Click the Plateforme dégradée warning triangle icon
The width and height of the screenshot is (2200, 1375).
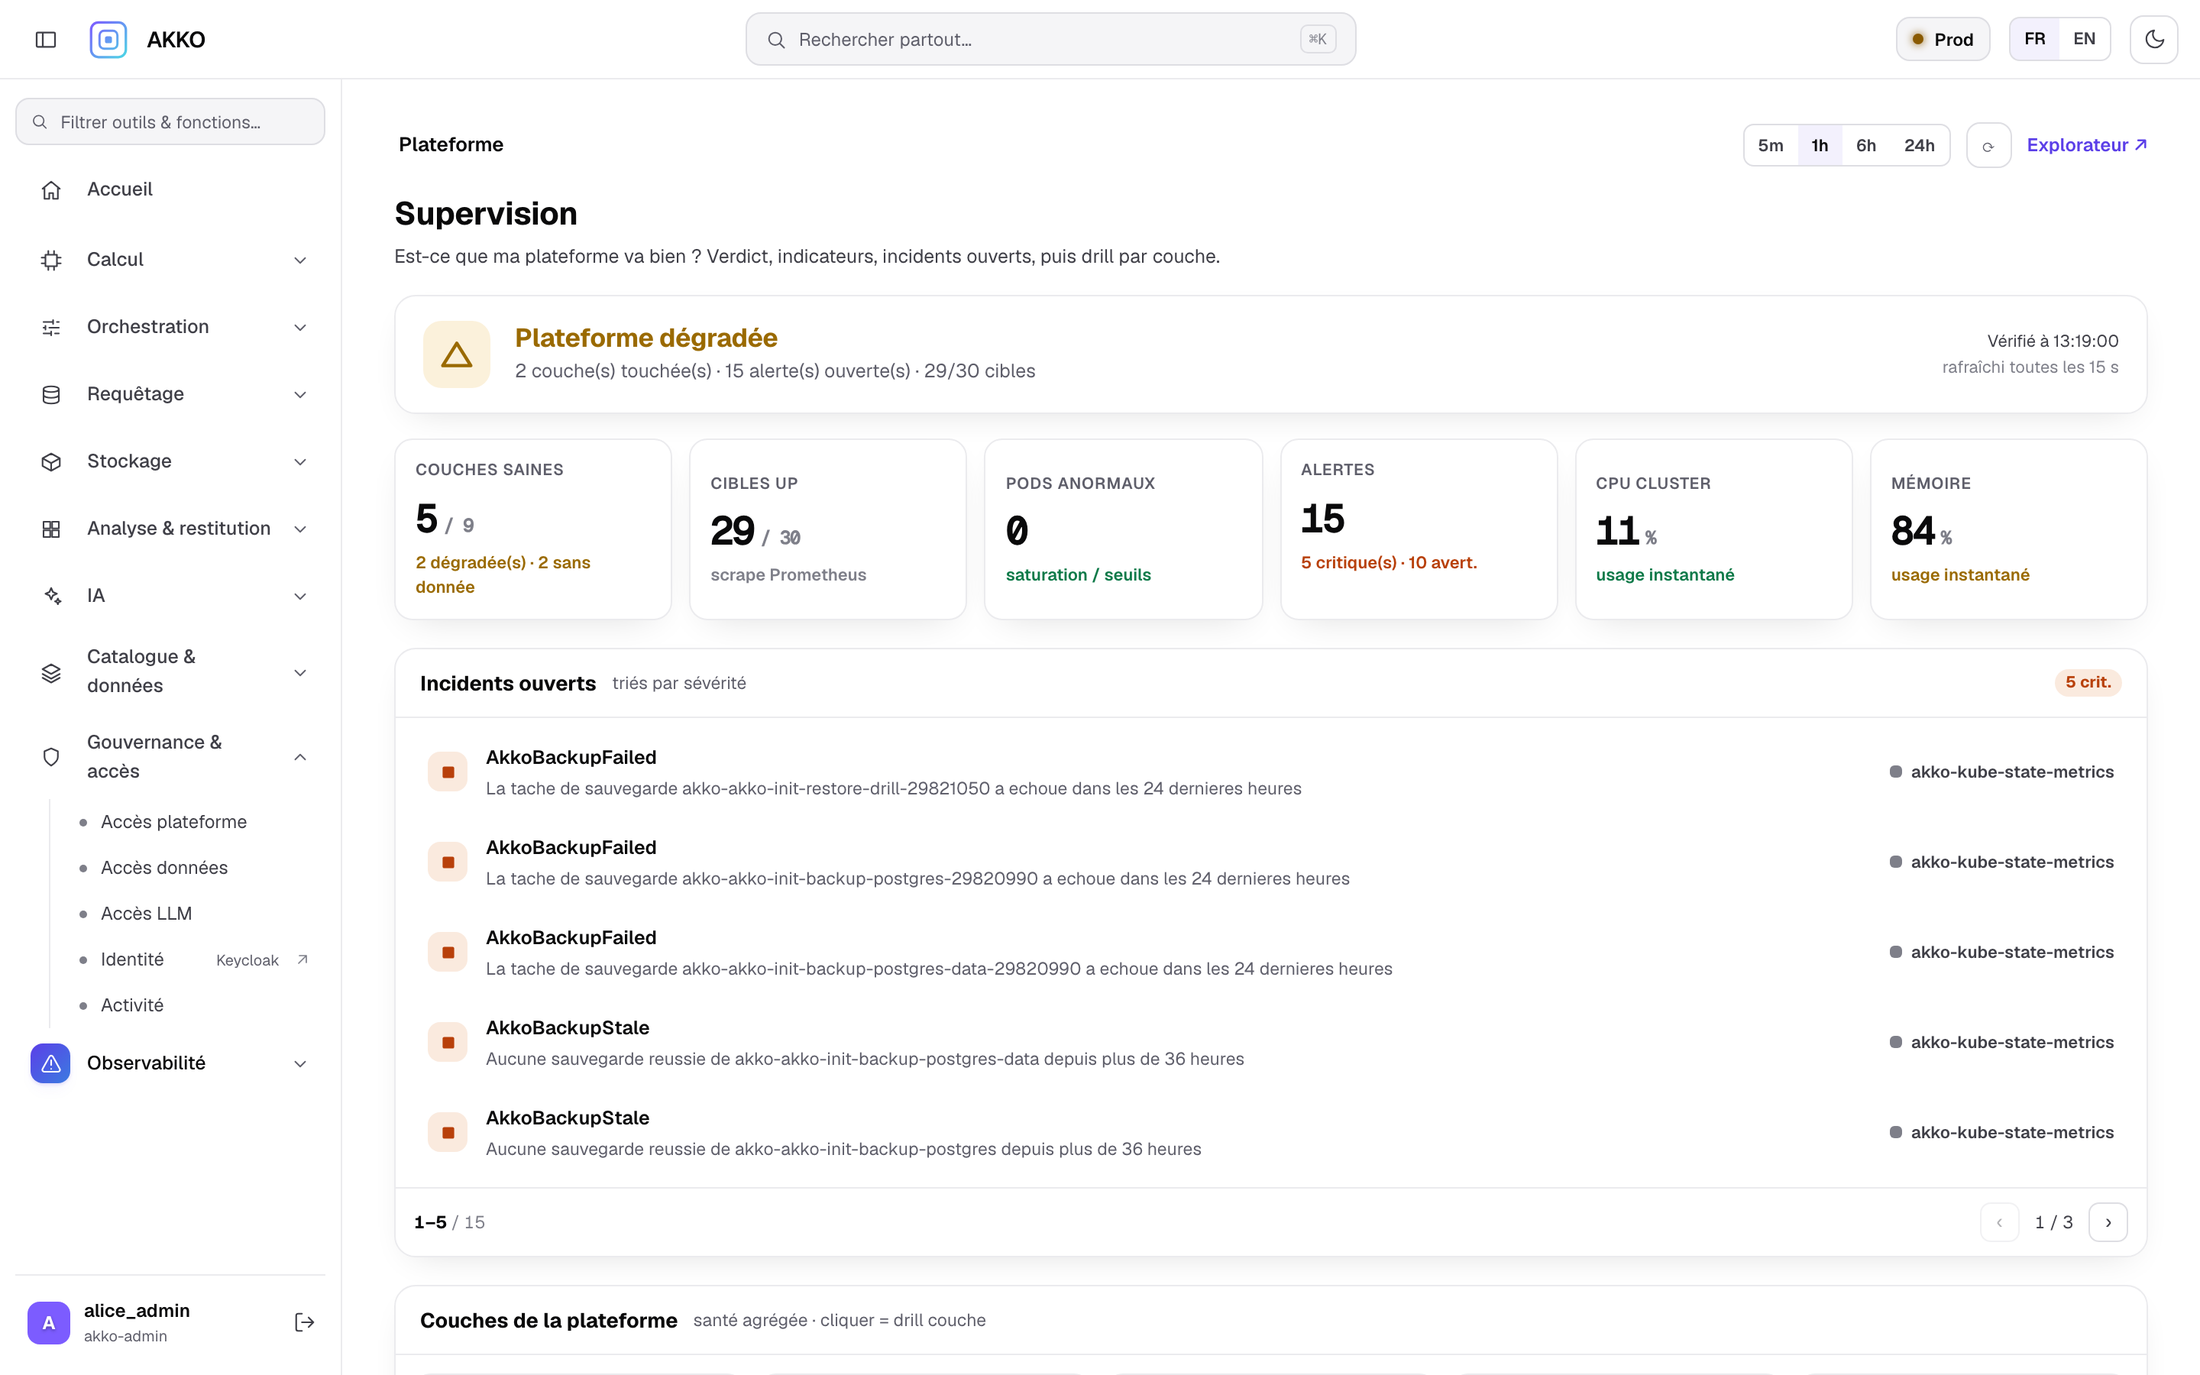(x=457, y=354)
